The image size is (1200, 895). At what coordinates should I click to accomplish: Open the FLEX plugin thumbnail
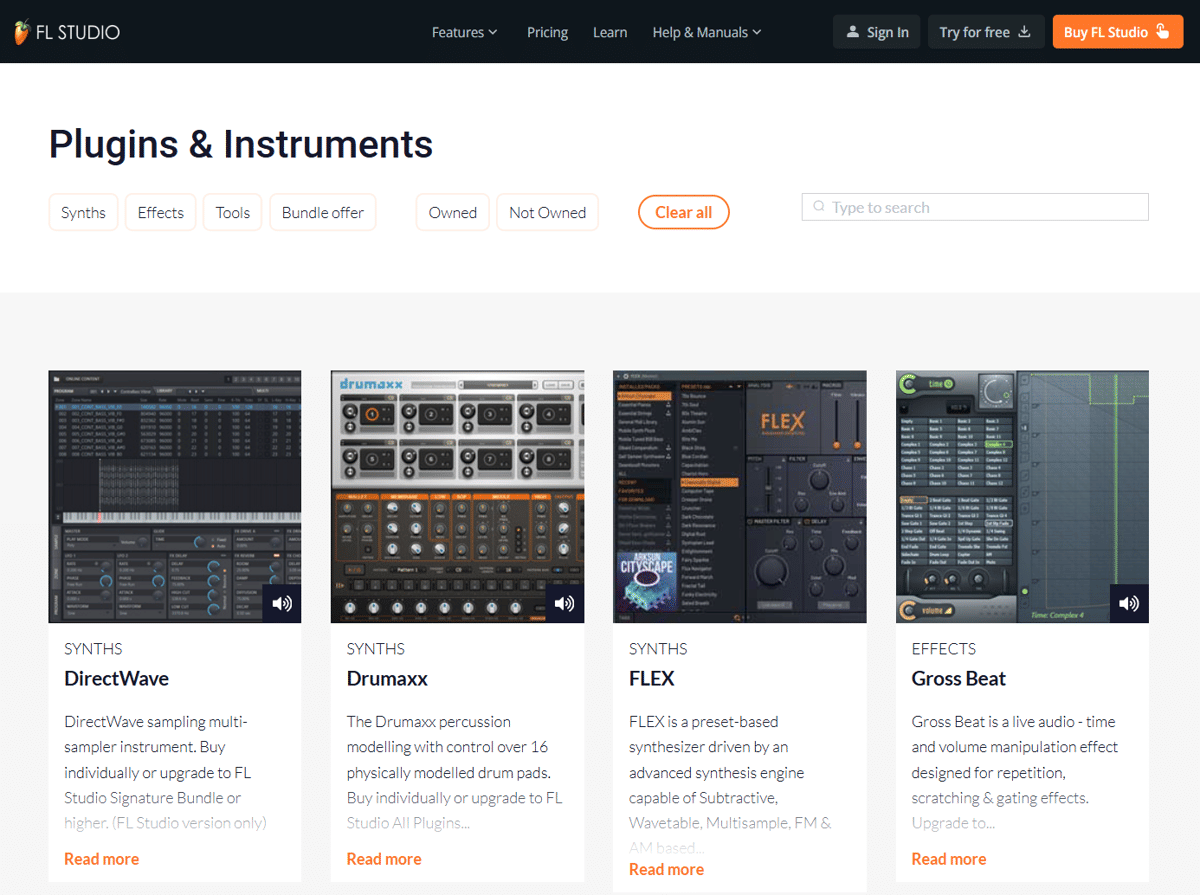click(x=739, y=496)
